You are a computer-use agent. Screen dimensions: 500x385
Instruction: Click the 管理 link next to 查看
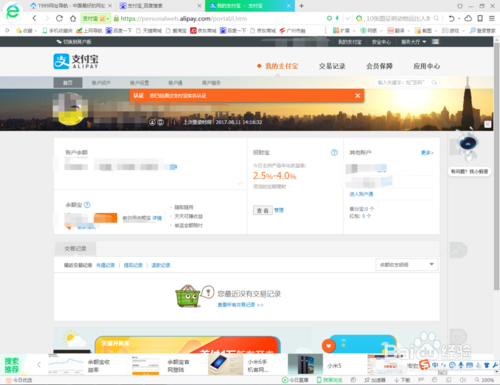(x=279, y=210)
